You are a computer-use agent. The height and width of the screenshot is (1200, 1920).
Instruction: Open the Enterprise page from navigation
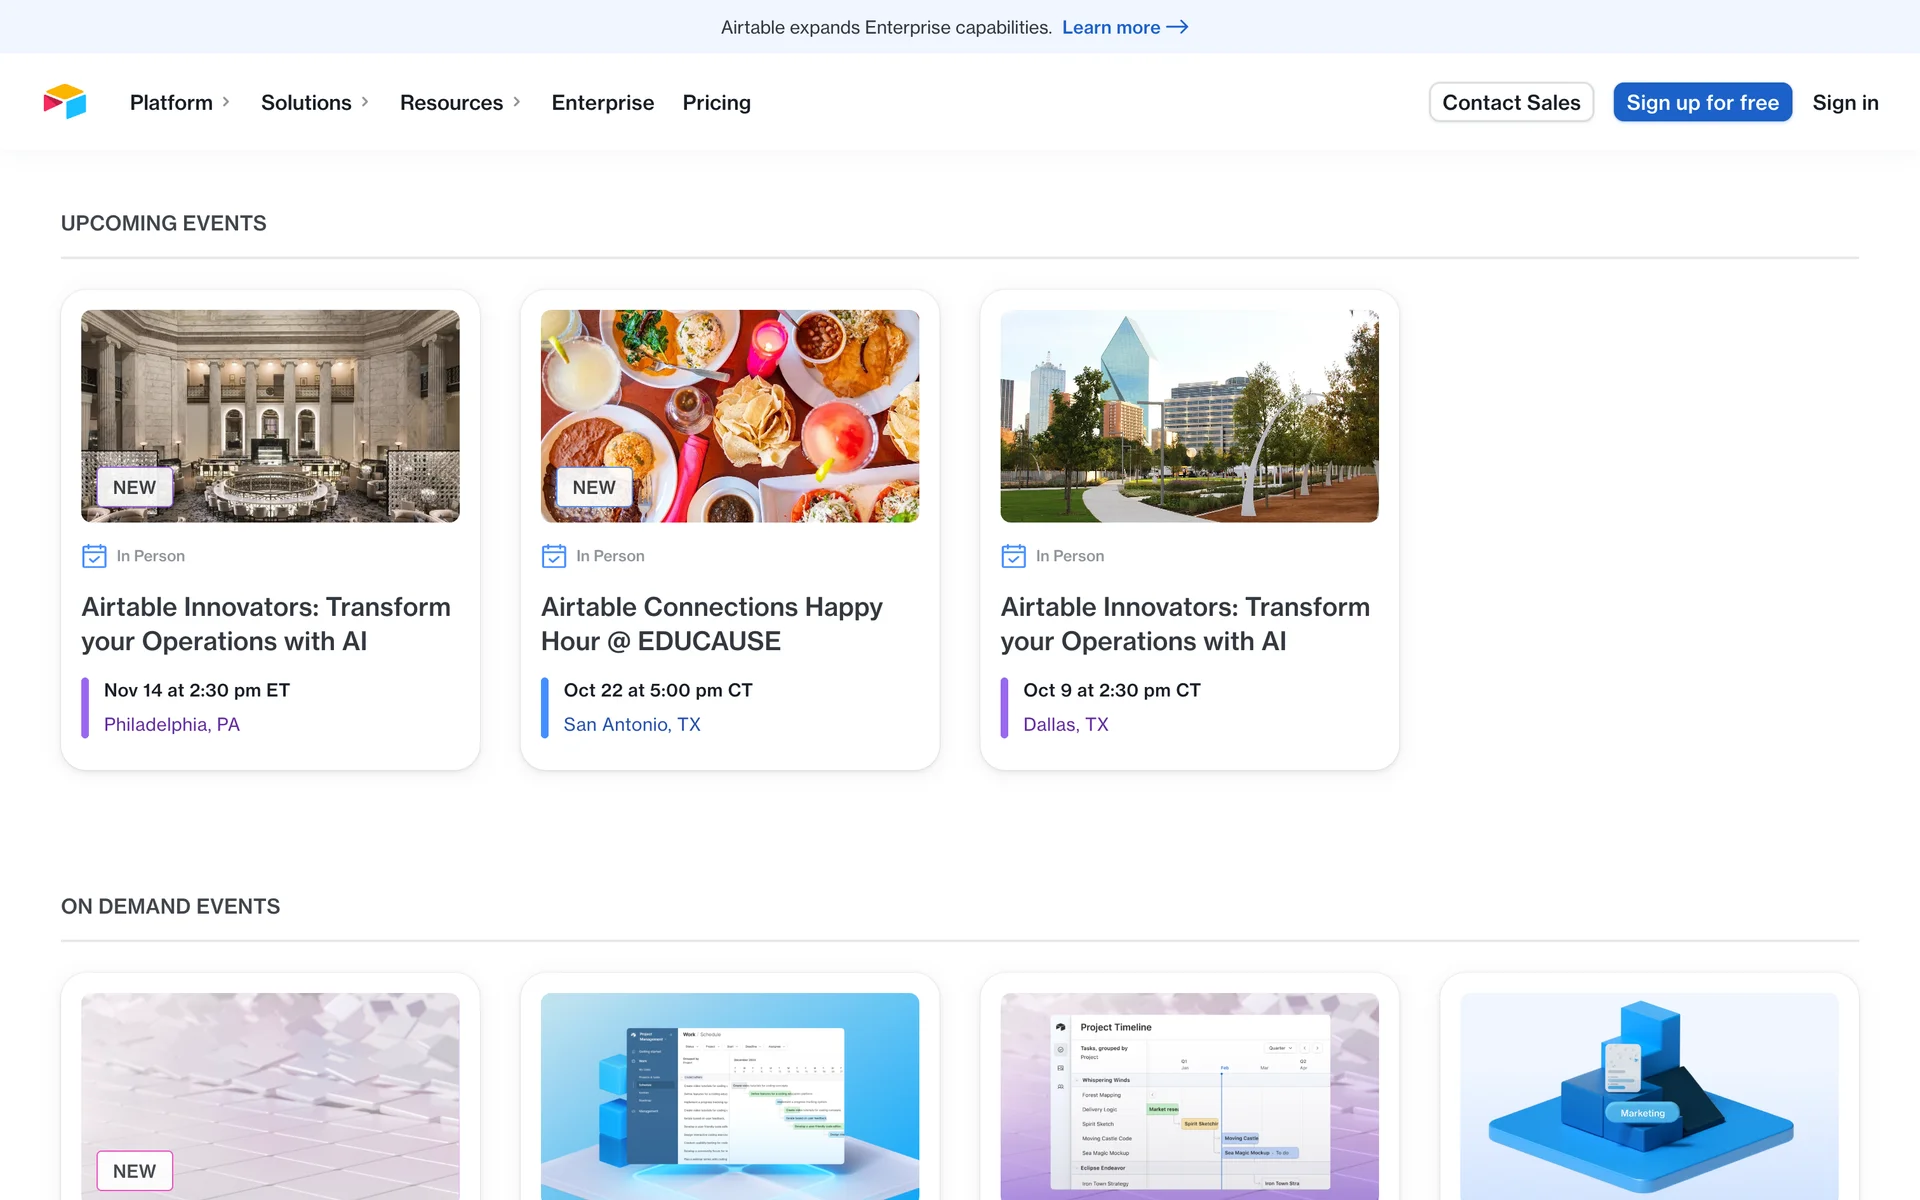[x=602, y=102]
